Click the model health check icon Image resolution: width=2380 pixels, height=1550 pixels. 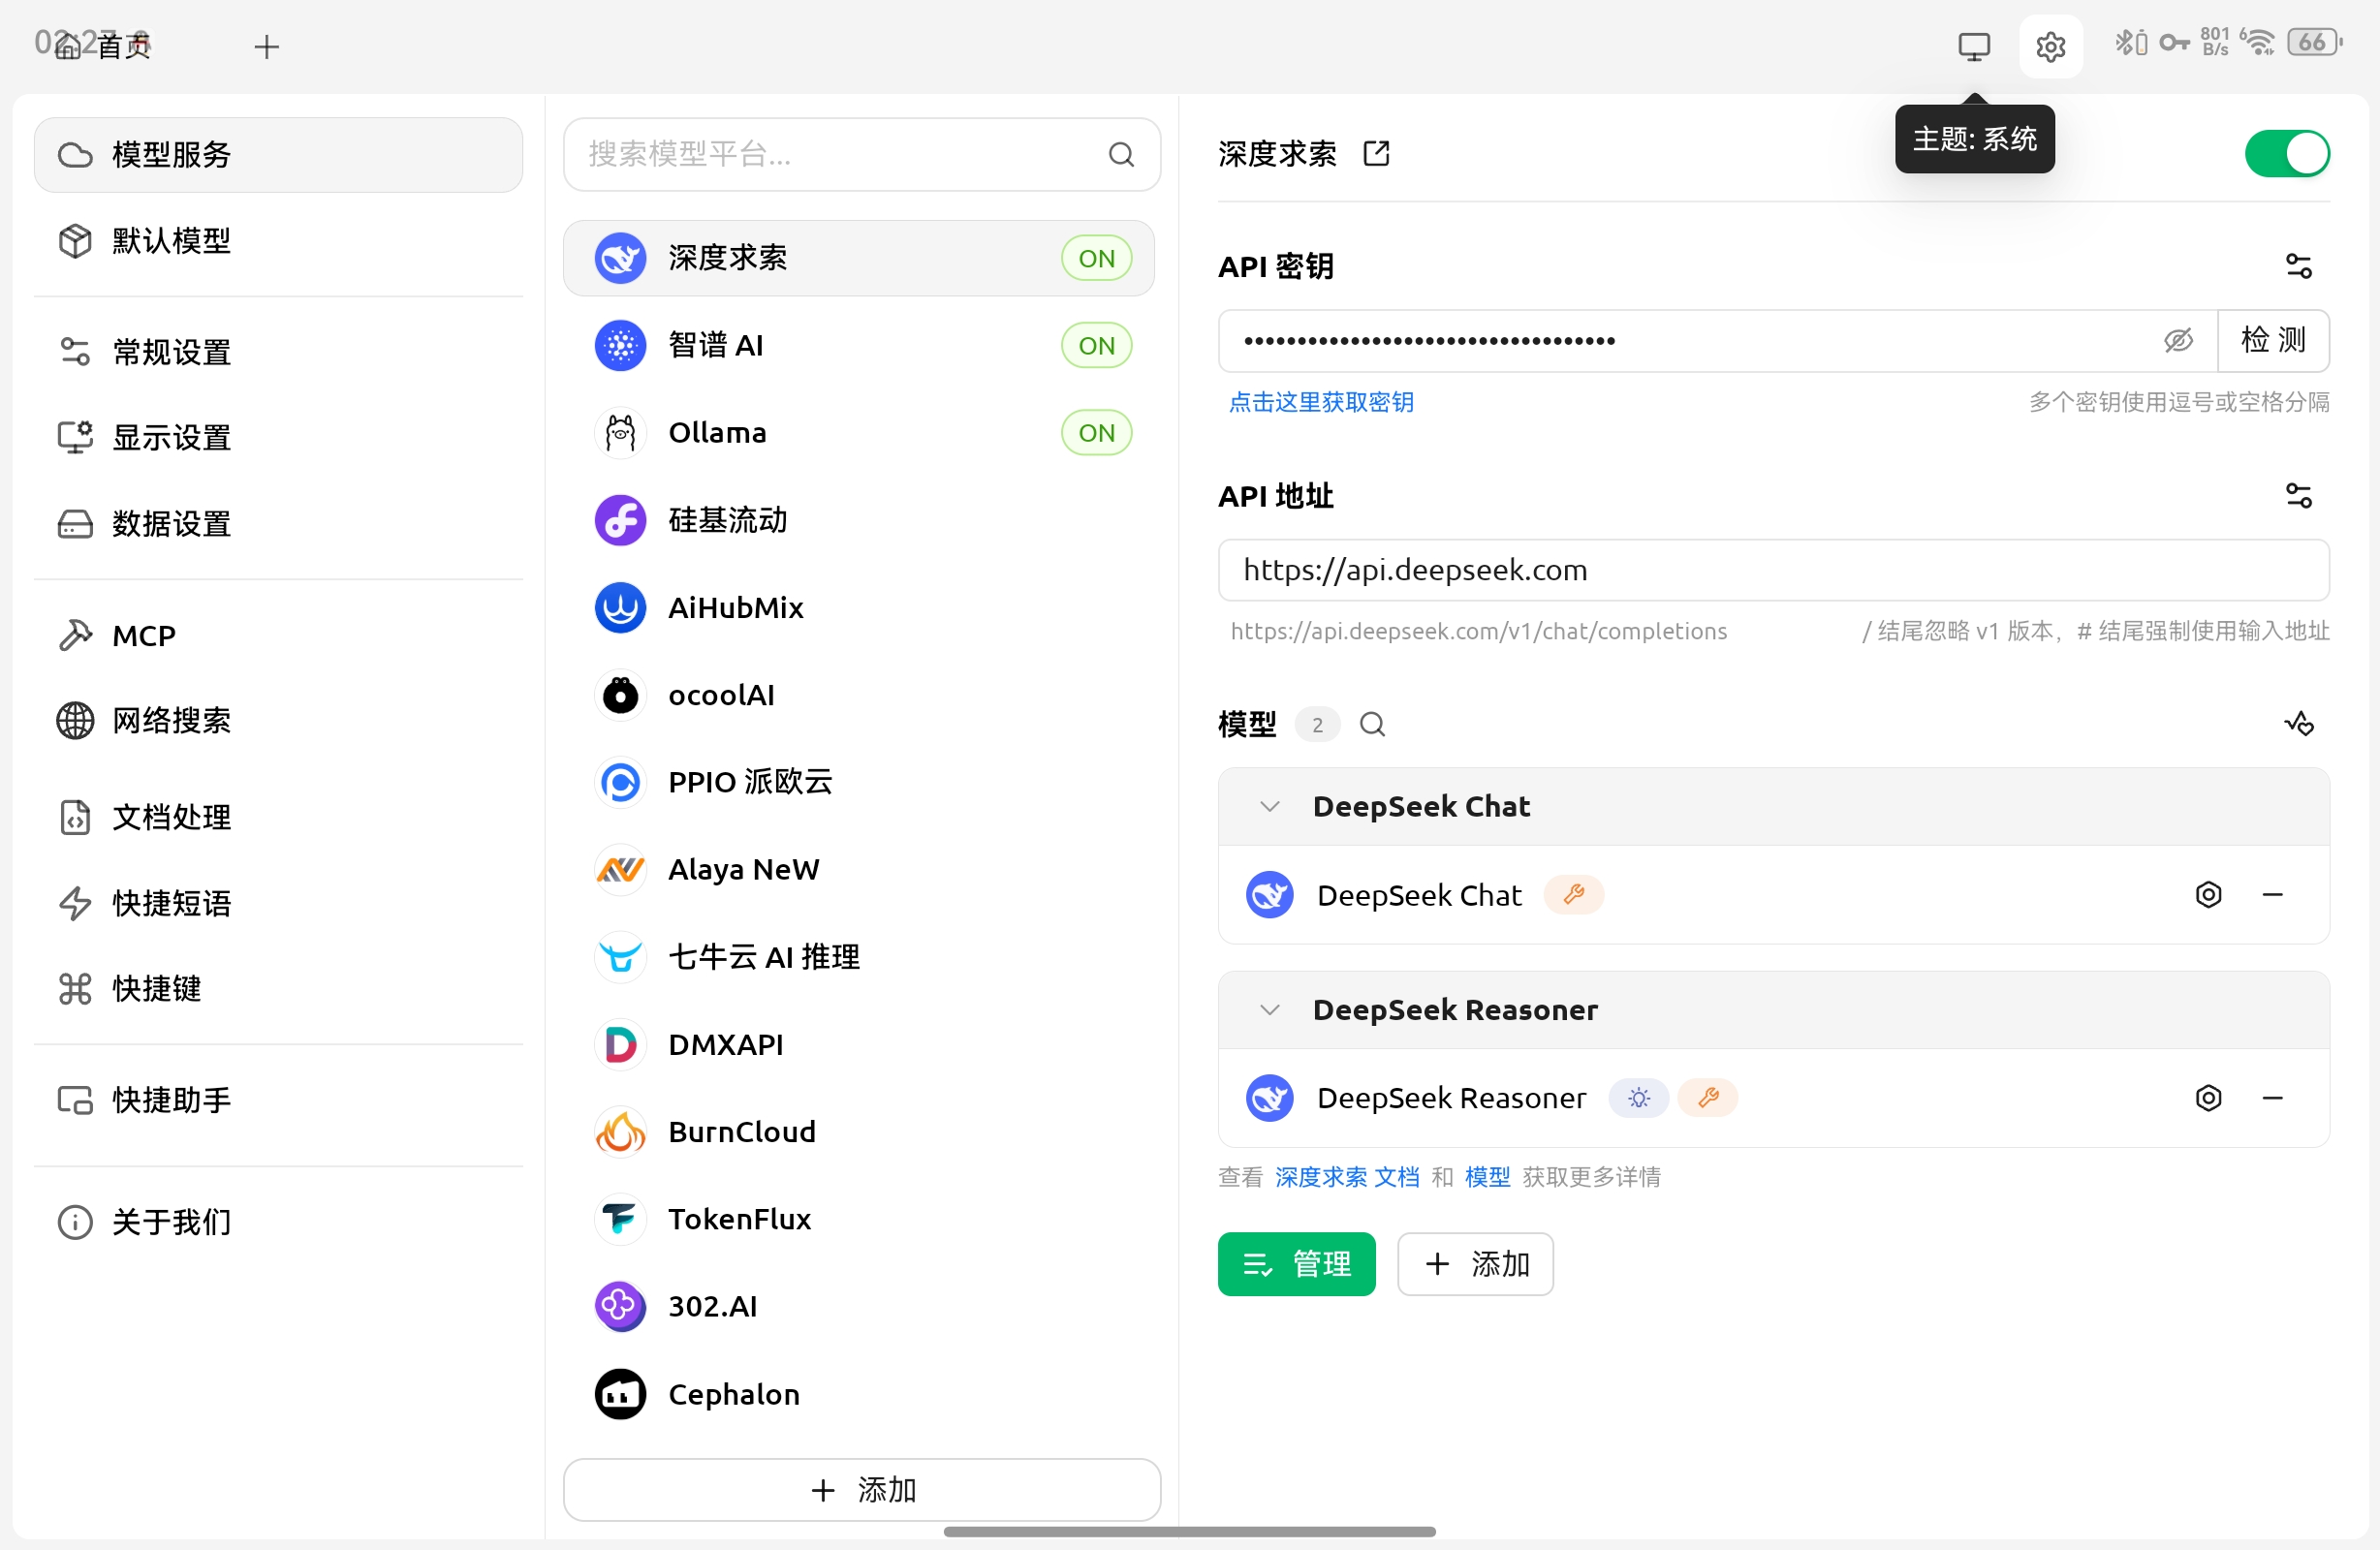2298,724
